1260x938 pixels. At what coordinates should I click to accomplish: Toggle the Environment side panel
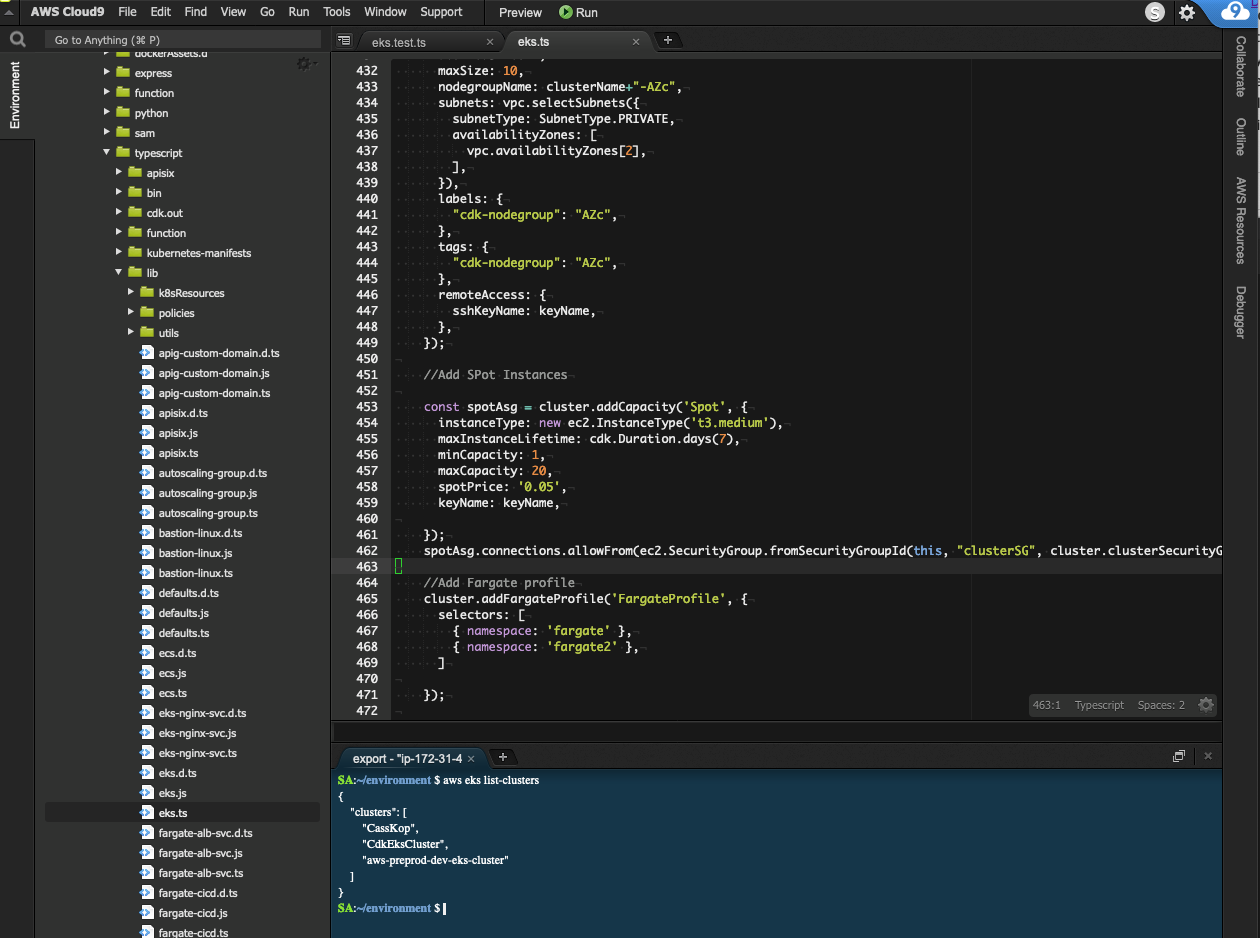click(x=15, y=95)
